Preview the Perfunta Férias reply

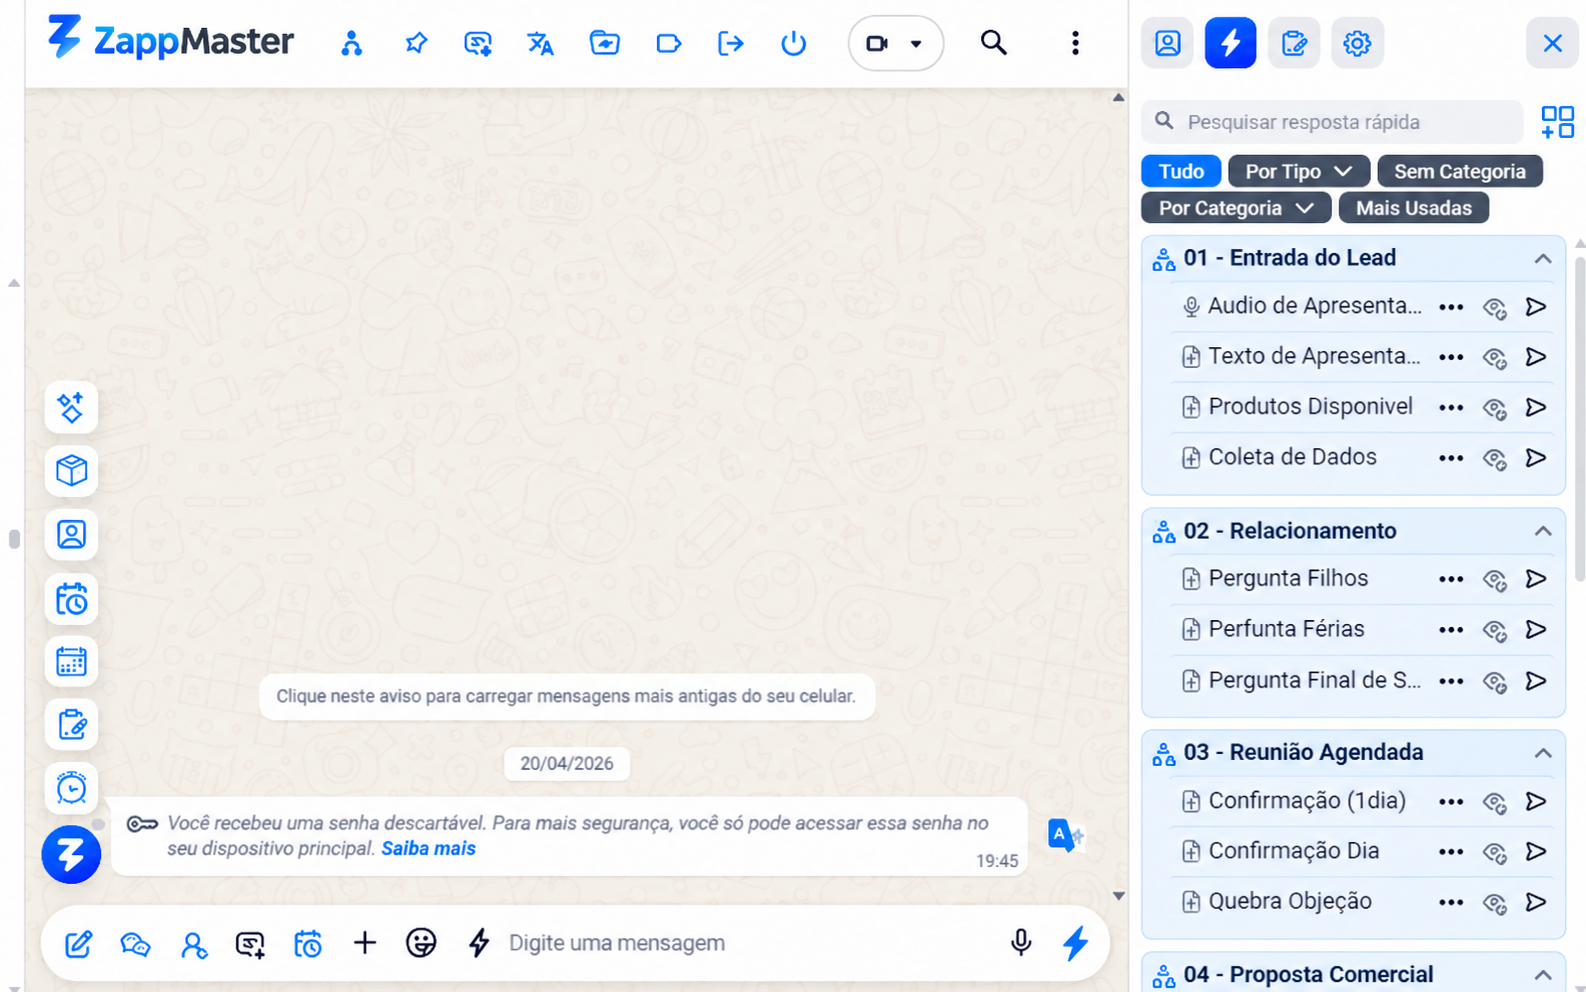pos(1494,630)
